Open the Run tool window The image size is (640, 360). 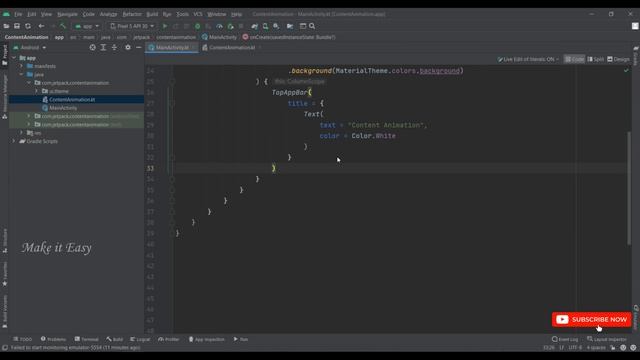click(x=241, y=339)
